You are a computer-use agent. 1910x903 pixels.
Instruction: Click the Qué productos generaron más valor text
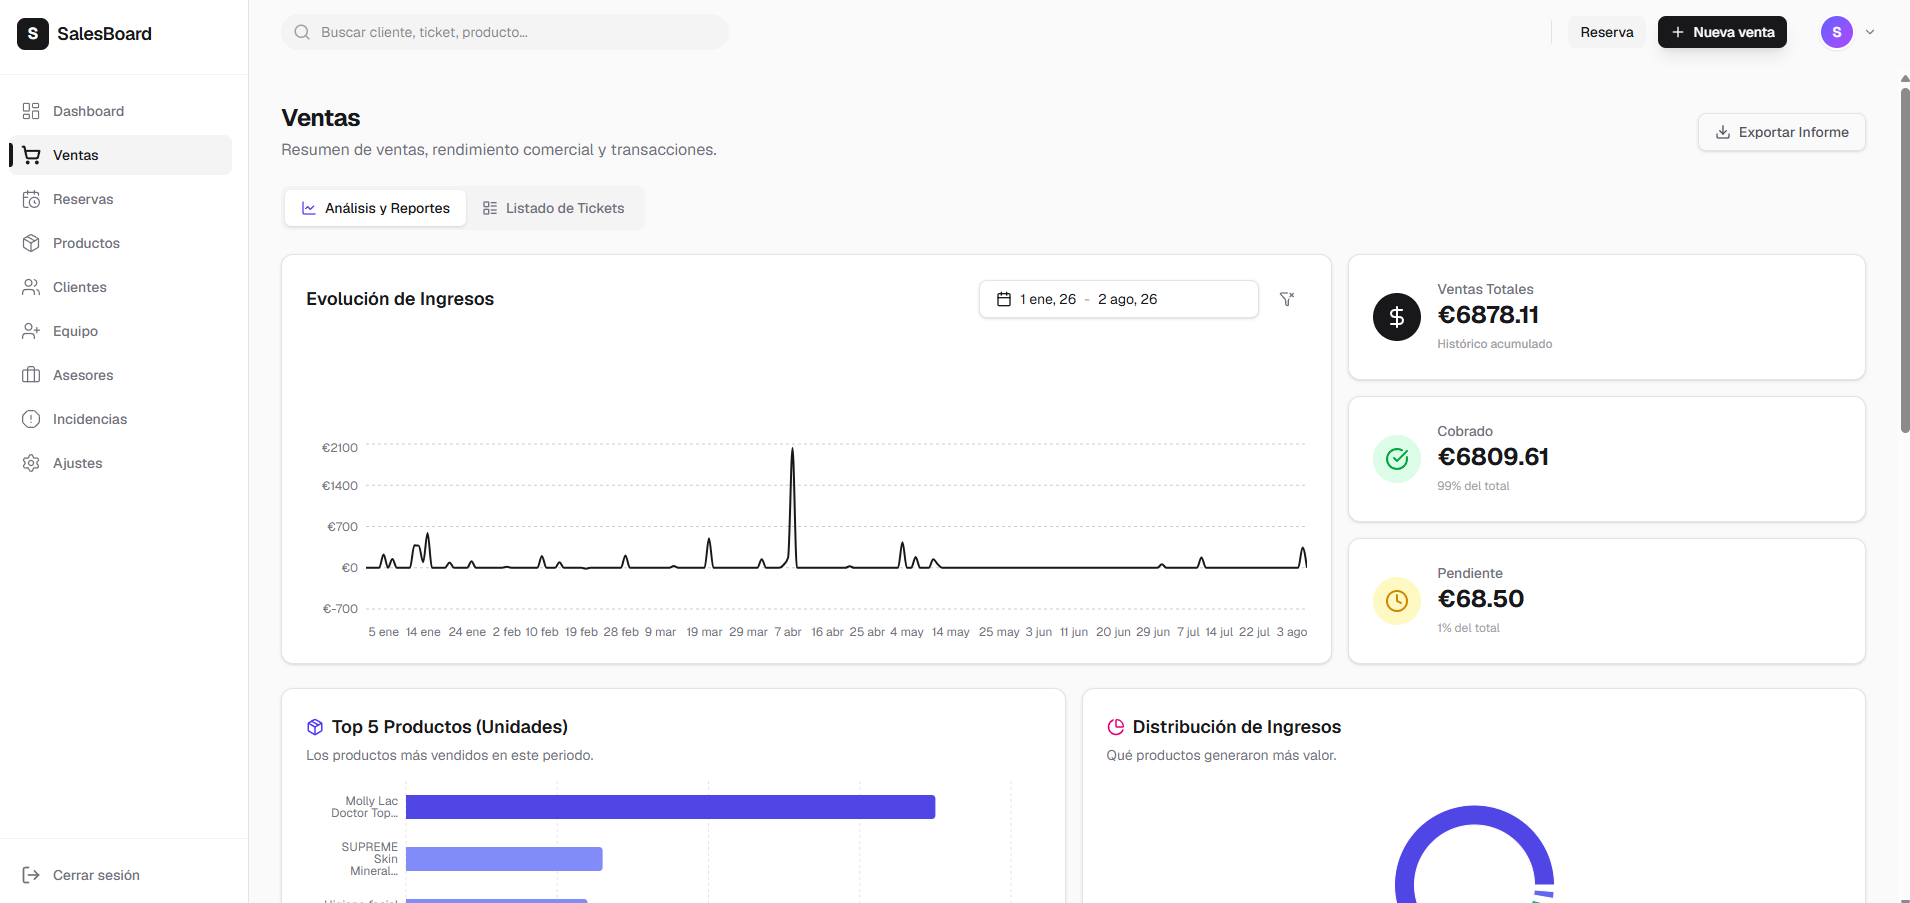[x=1221, y=755]
